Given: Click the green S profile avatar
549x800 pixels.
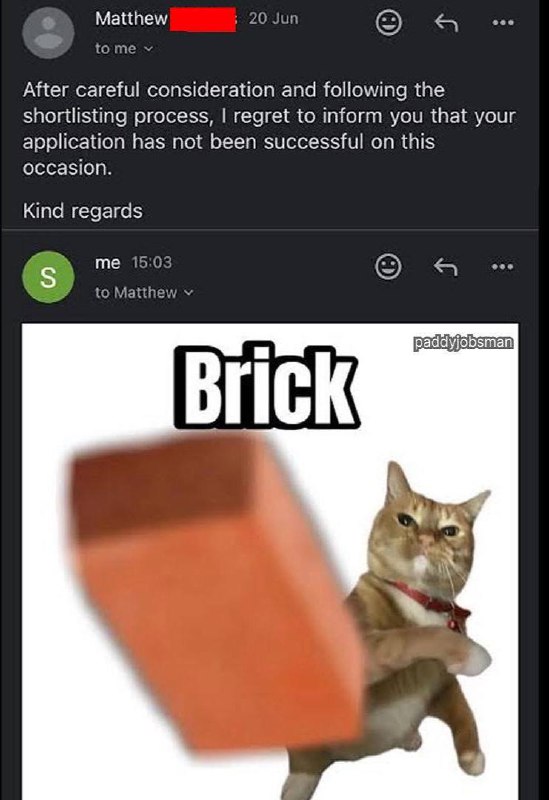Looking at the screenshot, I should tap(48, 277).
